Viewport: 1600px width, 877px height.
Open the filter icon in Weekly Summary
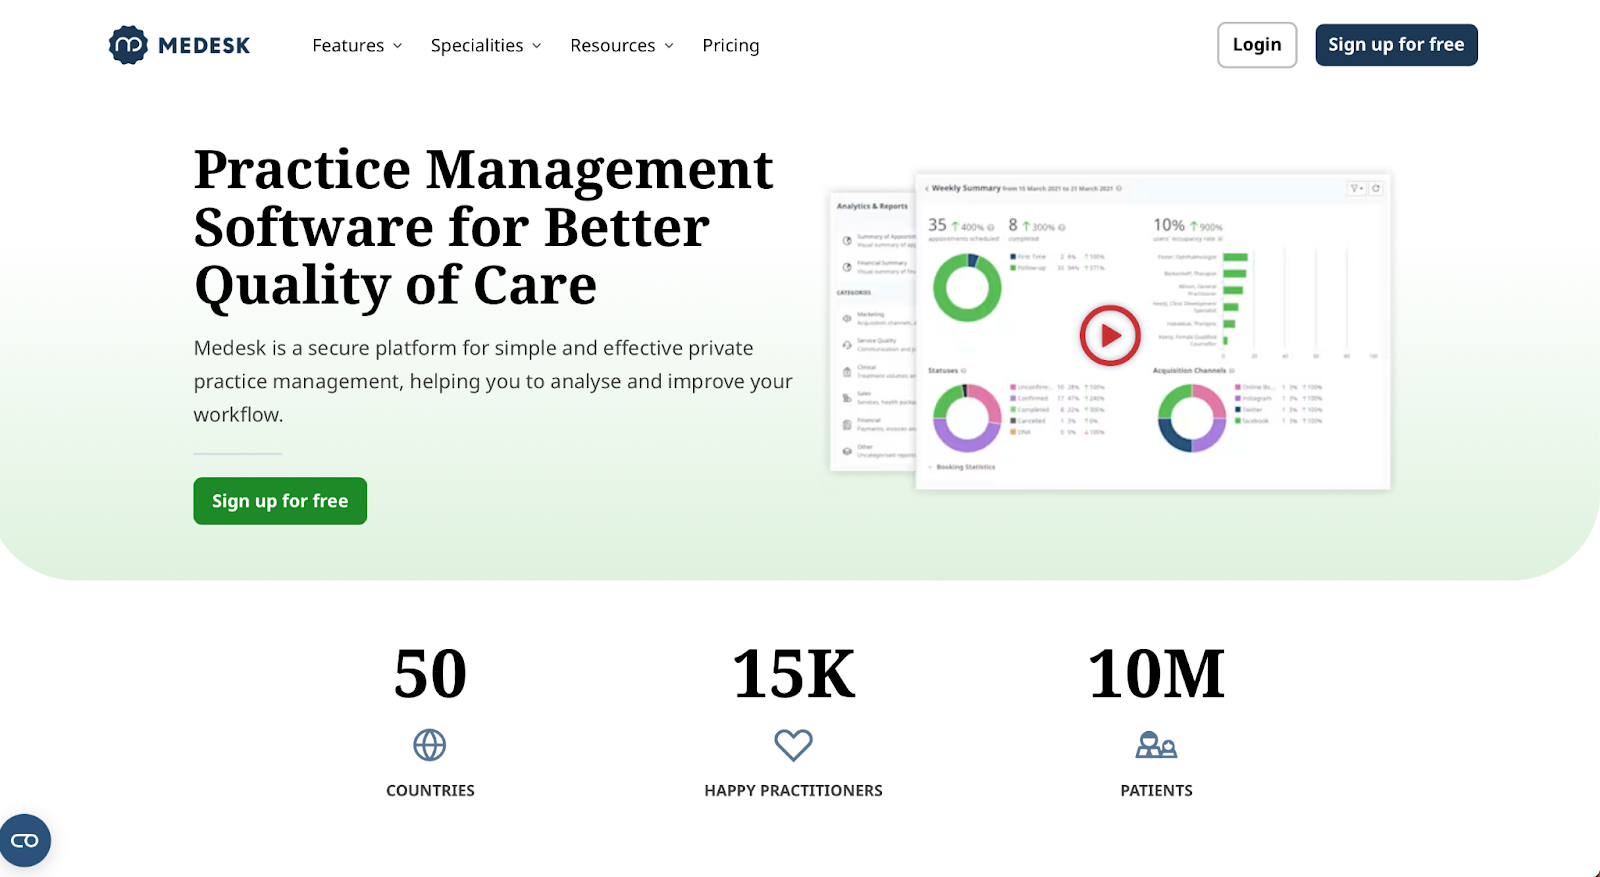1356,188
